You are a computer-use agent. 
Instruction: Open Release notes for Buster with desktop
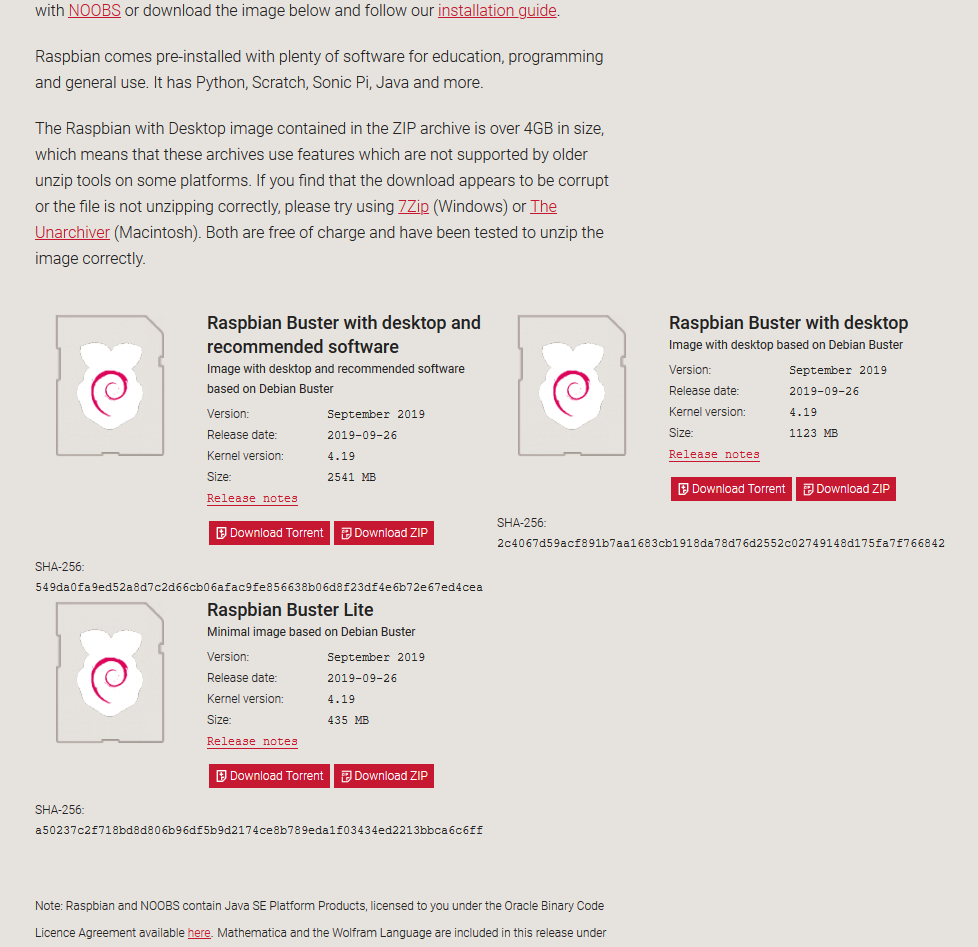(714, 454)
